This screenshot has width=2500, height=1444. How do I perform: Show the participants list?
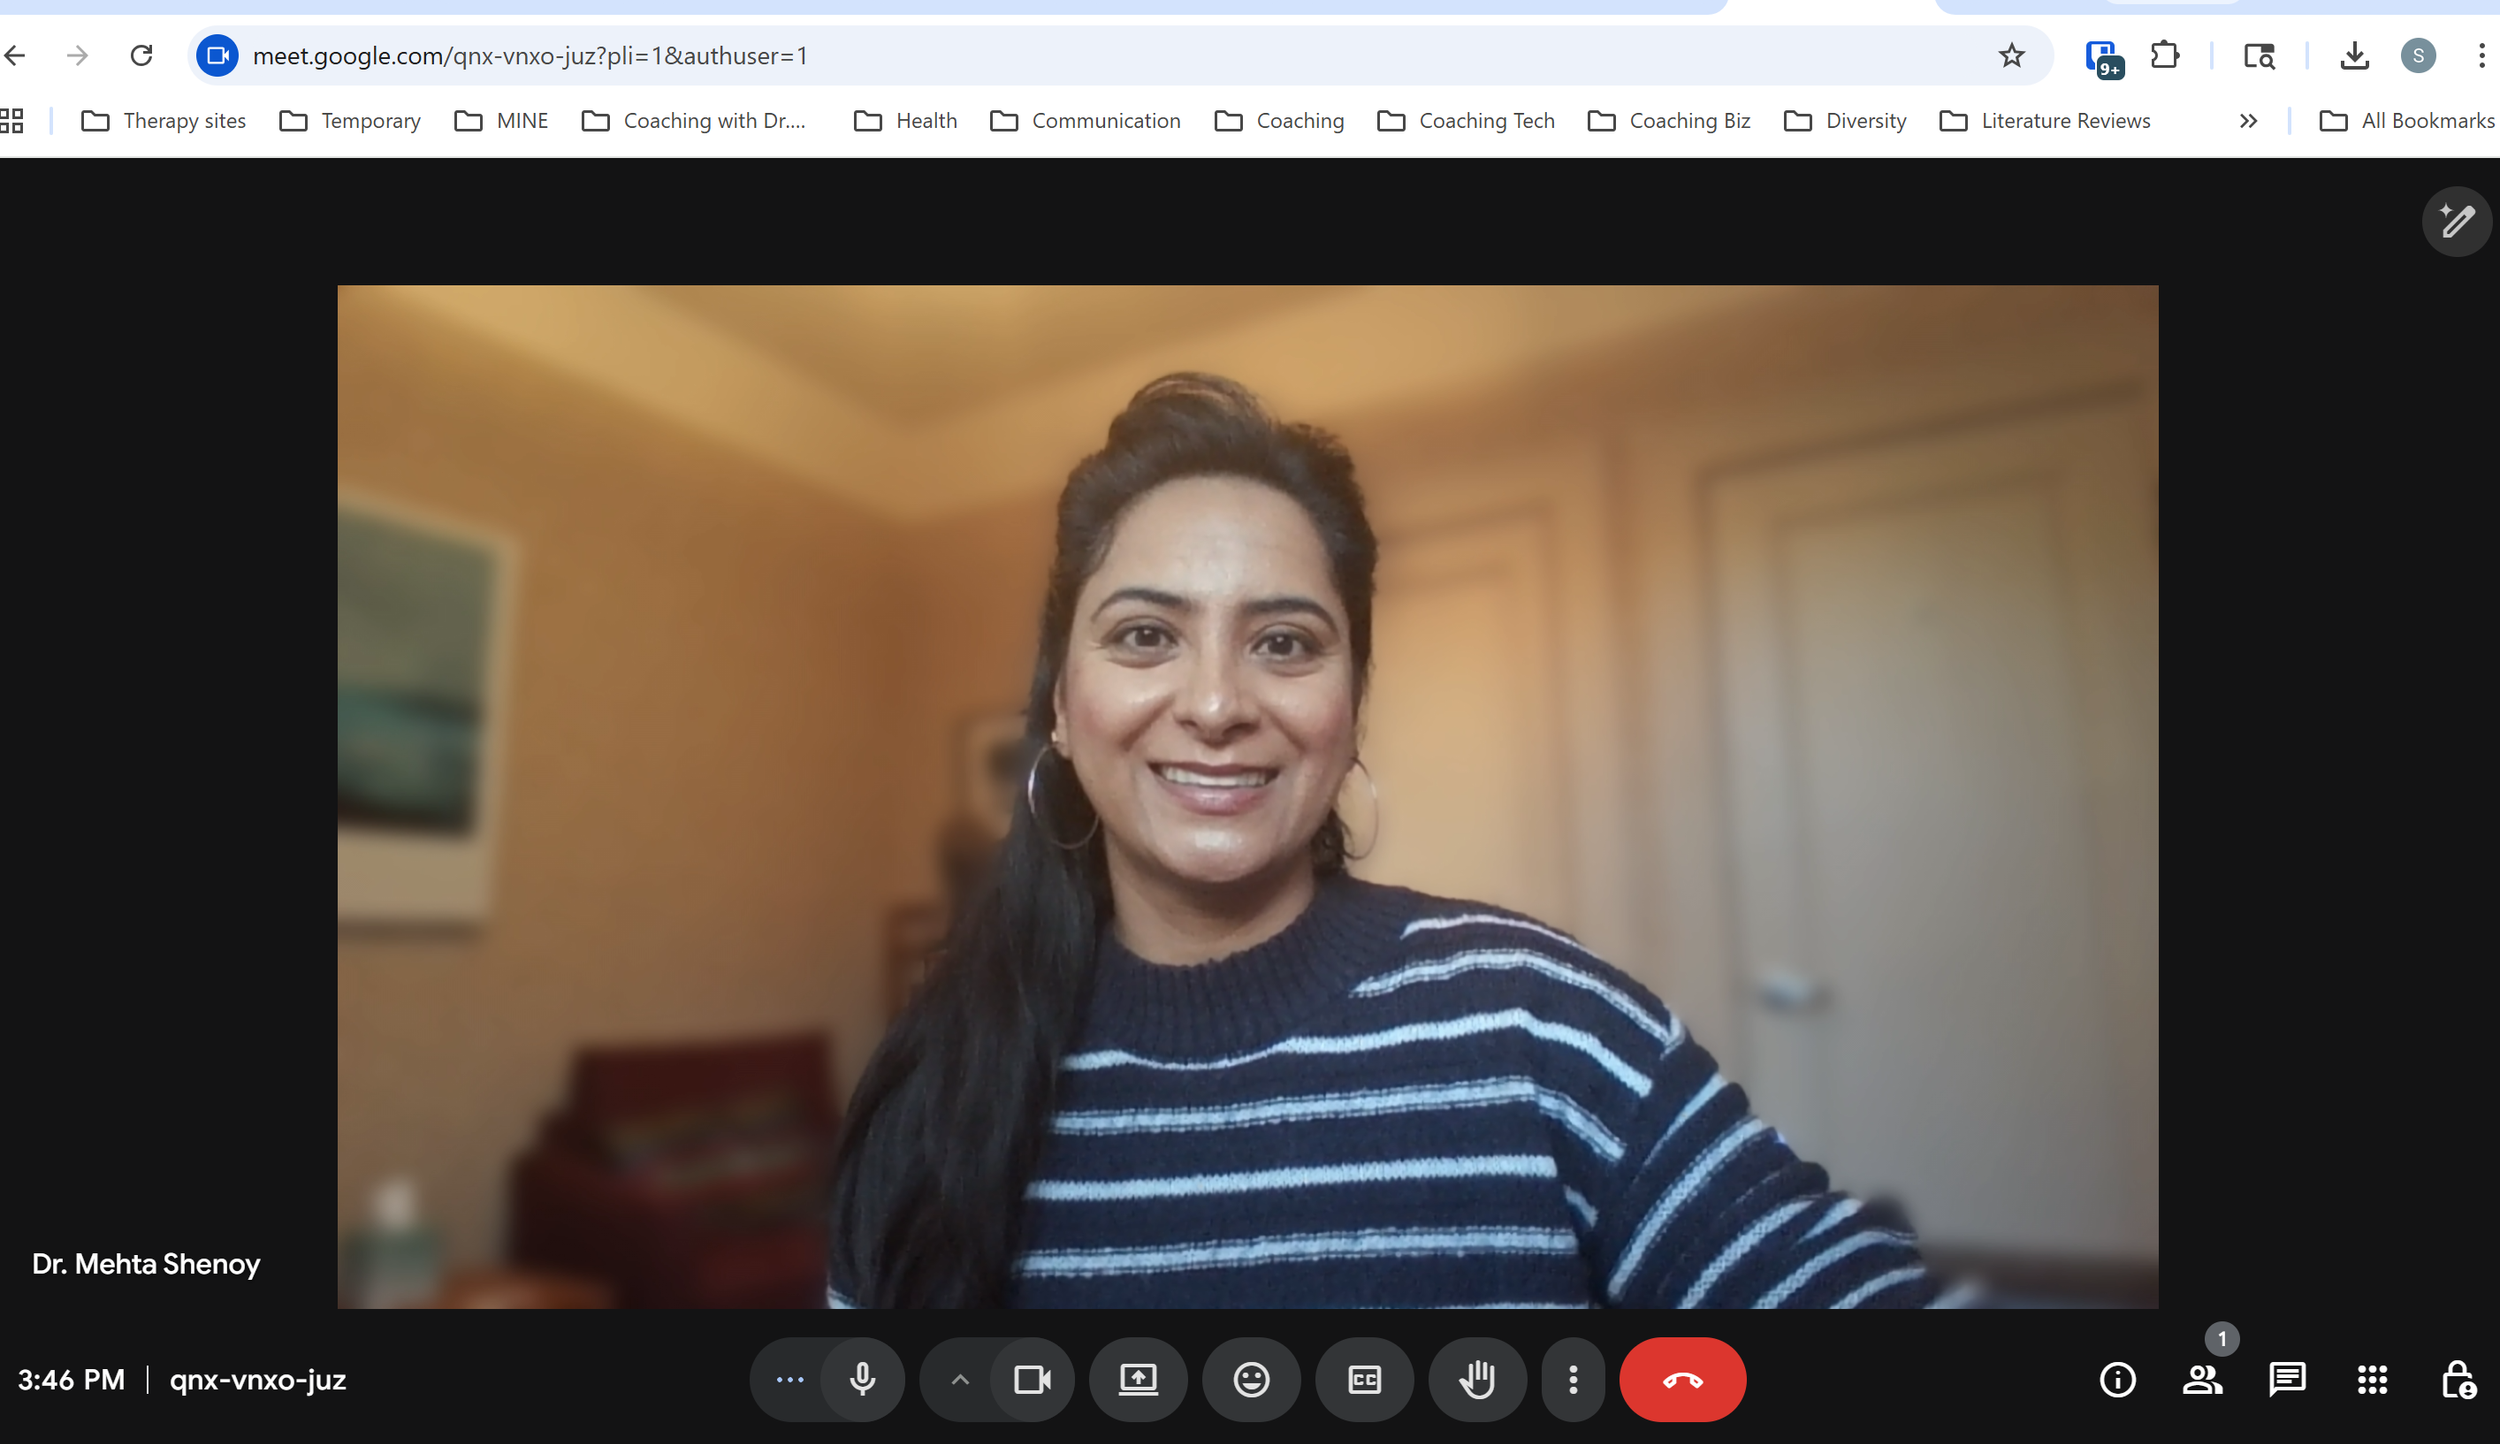[x=2202, y=1380]
